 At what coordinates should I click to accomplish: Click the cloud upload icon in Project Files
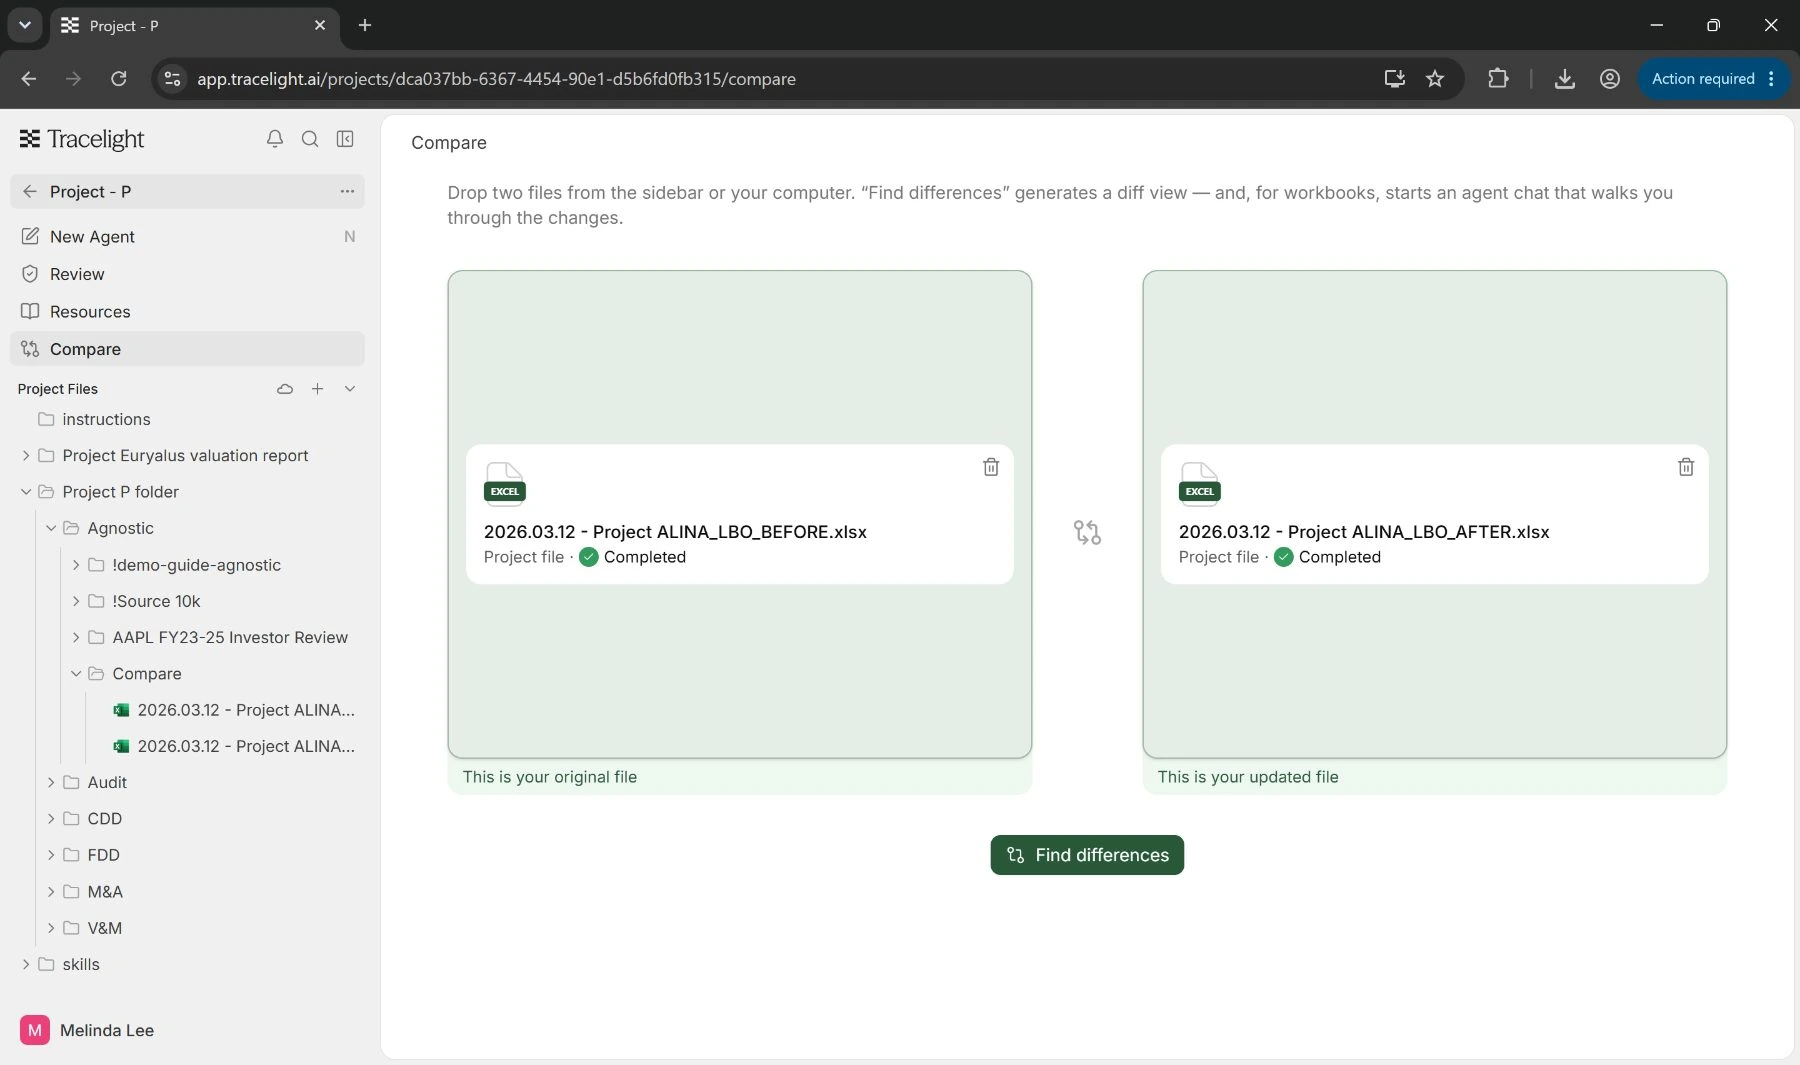point(285,389)
